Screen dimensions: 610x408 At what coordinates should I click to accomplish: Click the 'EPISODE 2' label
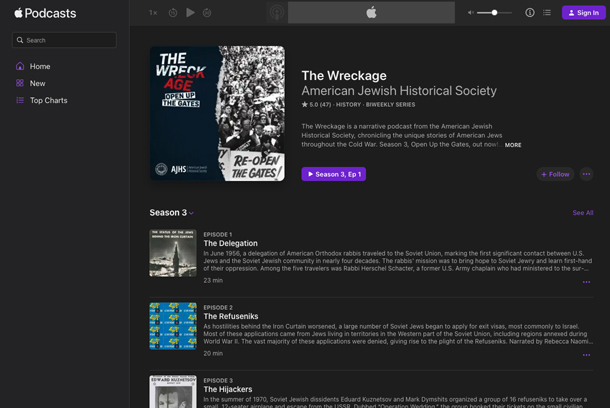point(218,308)
